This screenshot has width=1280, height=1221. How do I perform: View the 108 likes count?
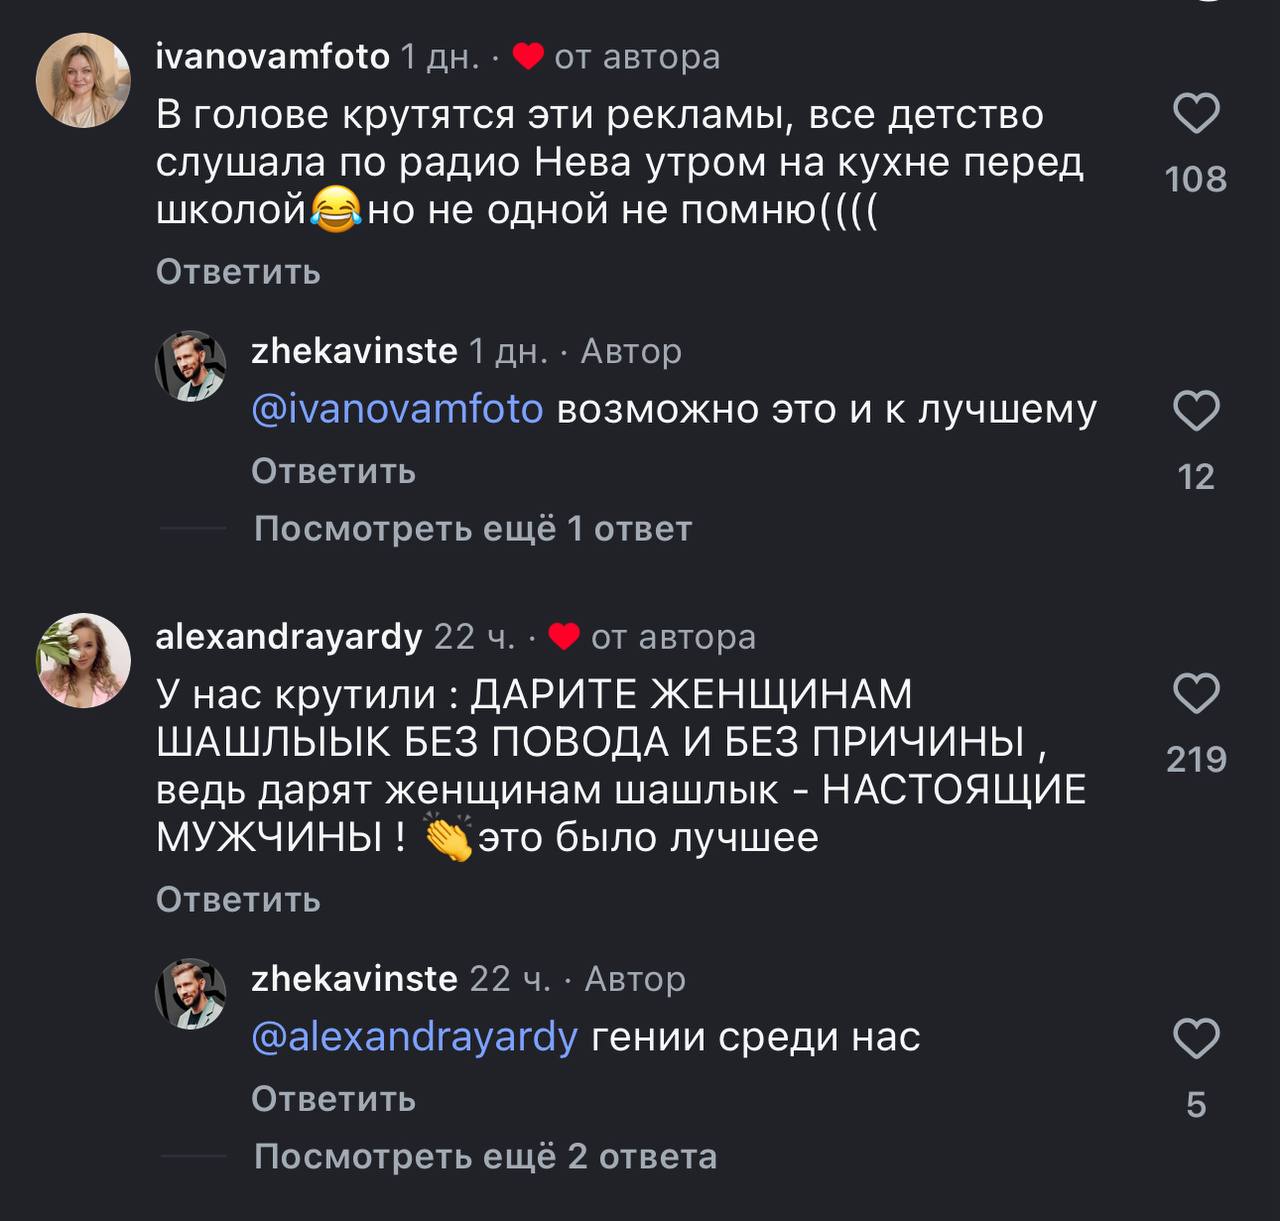(x=1196, y=180)
